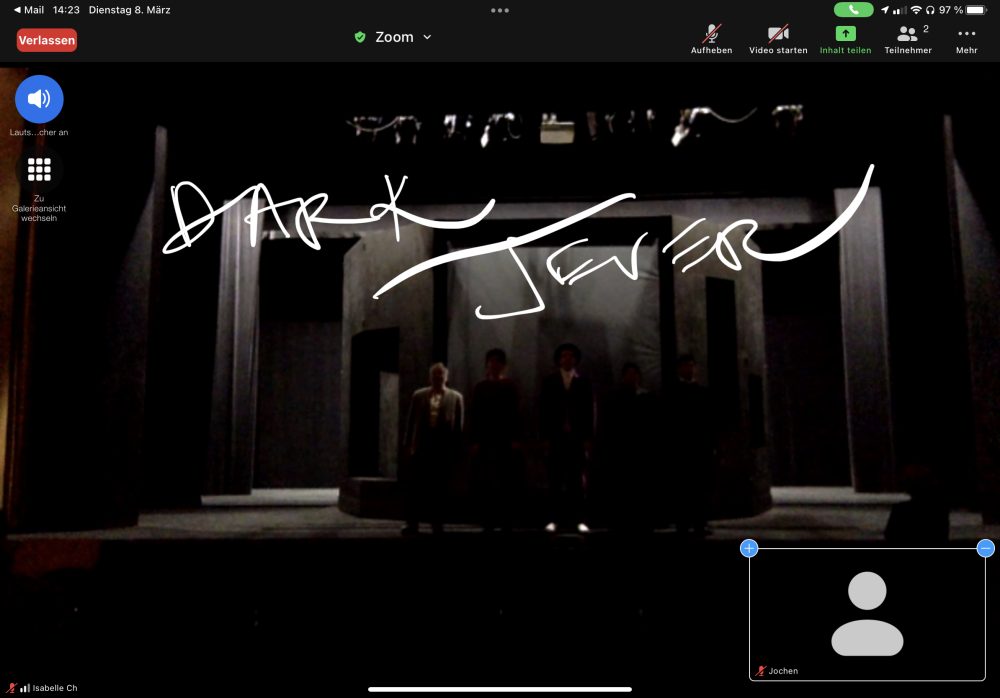Tap the battery status icon
The height and width of the screenshot is (698, 1000).
[x=976, y=10]
